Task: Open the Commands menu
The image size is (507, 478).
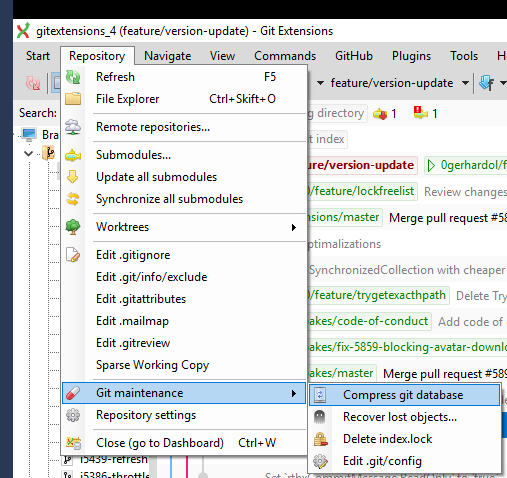Action: pos(285,56)
